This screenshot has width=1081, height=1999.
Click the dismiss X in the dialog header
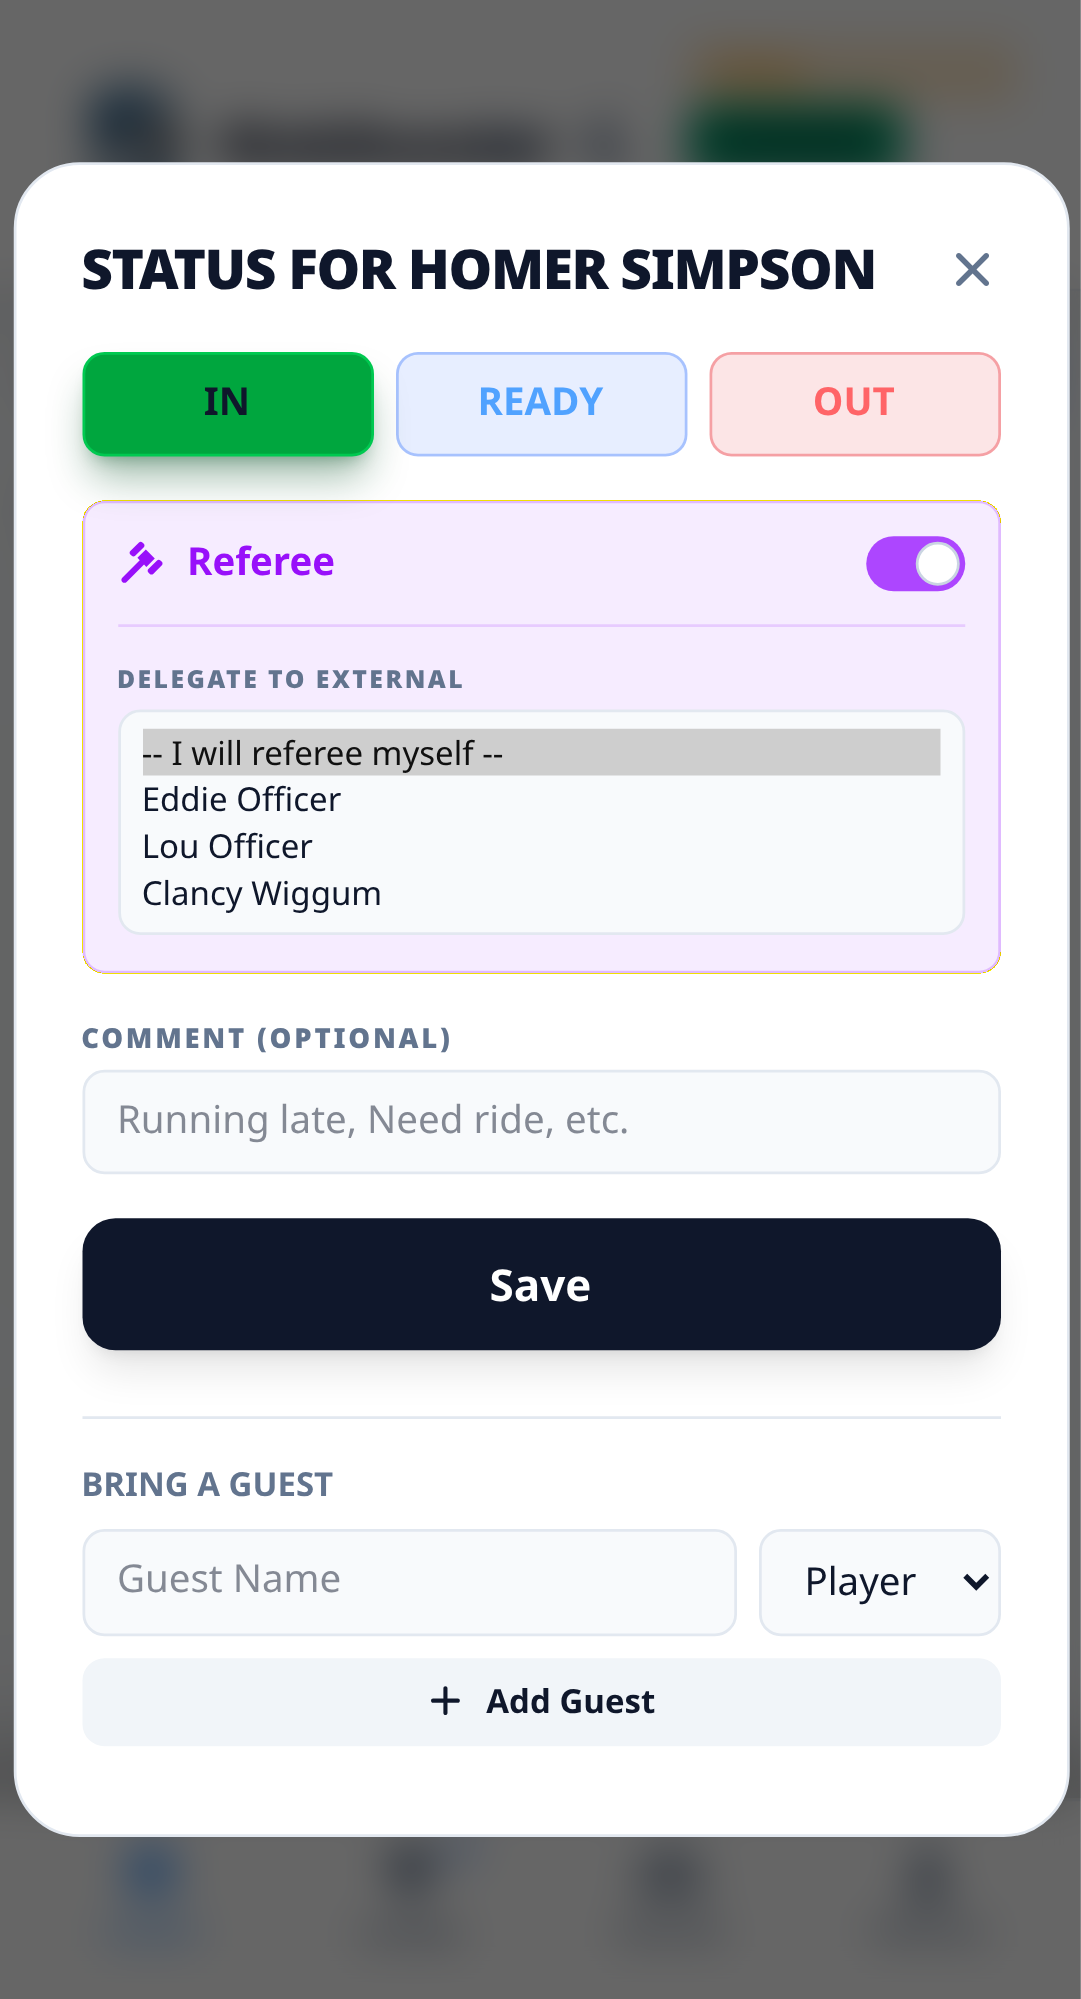click(971, 269)
